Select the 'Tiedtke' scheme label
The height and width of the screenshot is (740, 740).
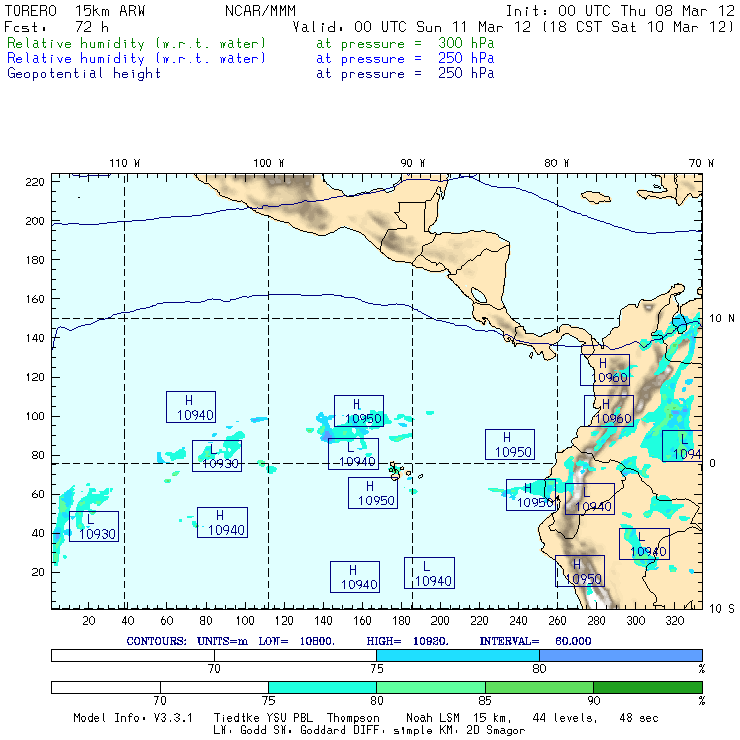click(237, 718)
